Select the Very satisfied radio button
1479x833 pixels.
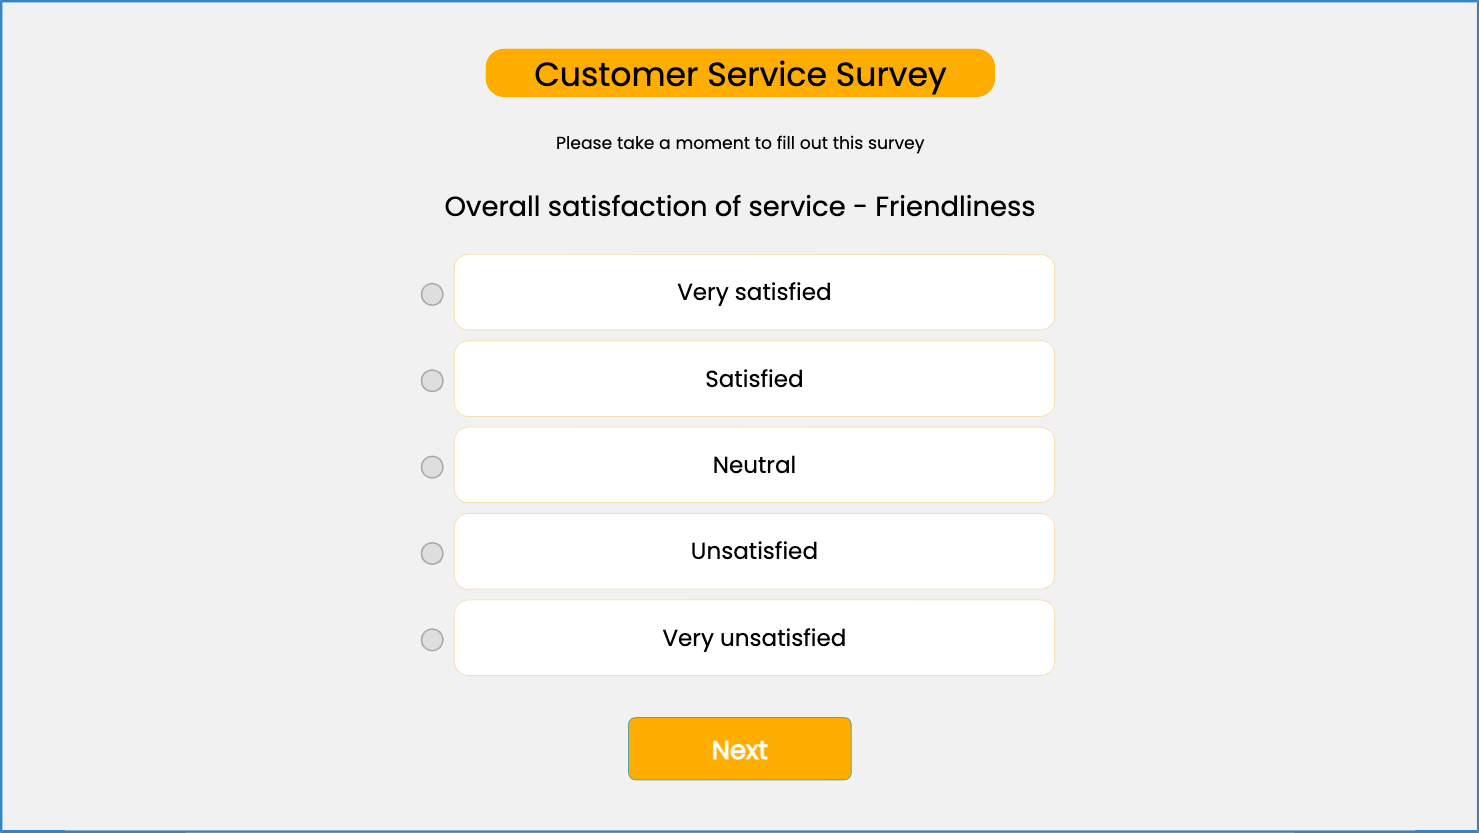pyautogui.click(x=432, y=294)
